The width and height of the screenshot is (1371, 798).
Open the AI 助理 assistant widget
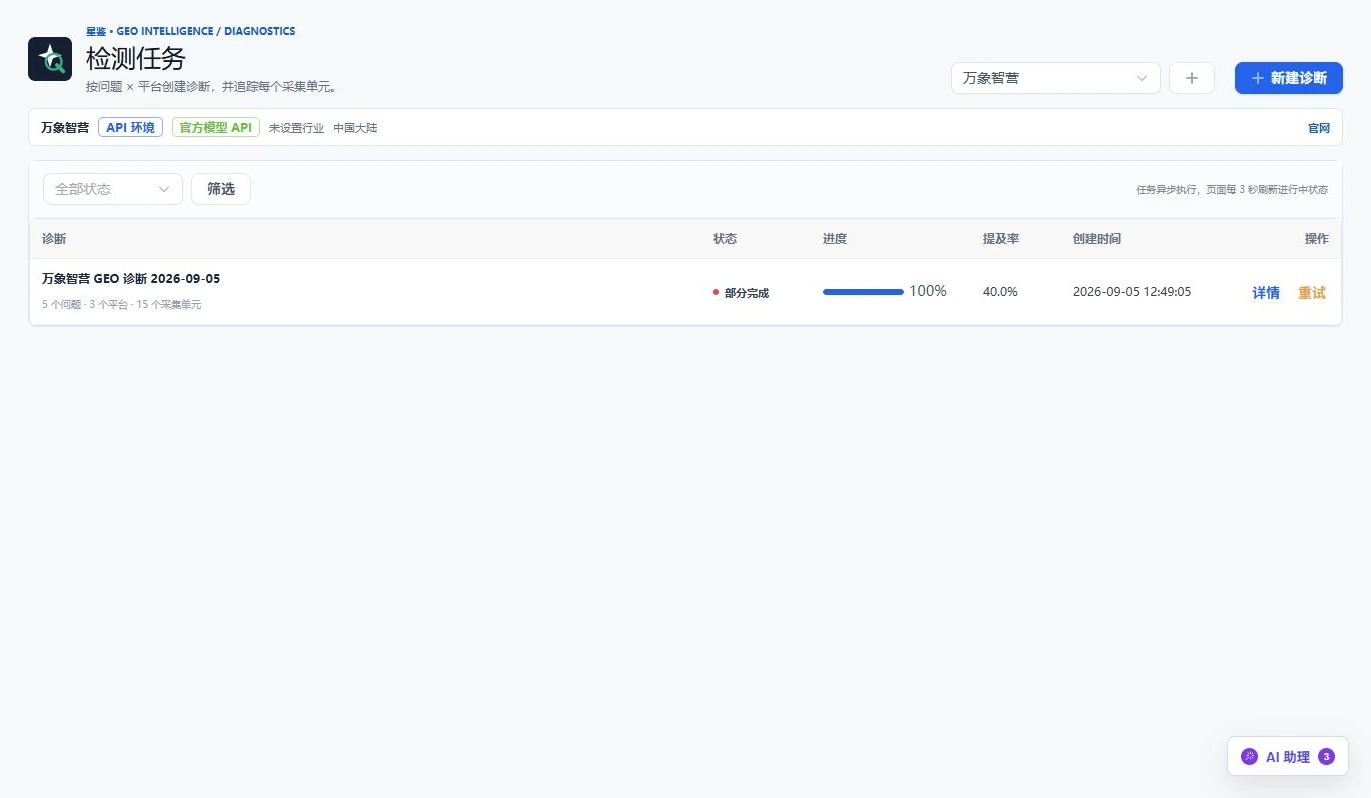coord(1287,756)
